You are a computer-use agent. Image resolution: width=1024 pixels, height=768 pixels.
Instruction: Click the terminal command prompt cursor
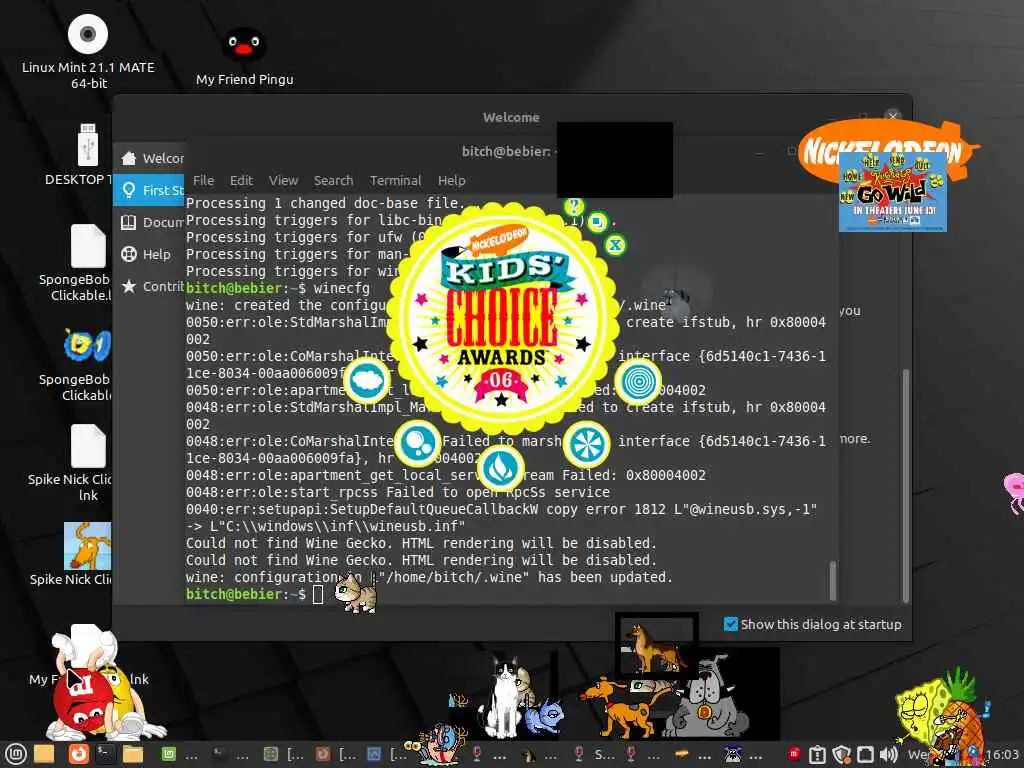[x=318, y=594]
